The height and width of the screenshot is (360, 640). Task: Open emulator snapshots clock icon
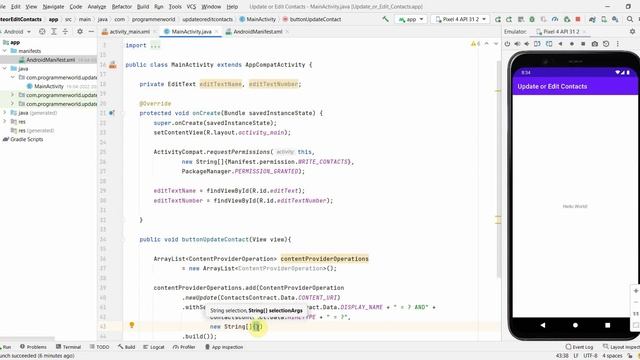point(606,44)
